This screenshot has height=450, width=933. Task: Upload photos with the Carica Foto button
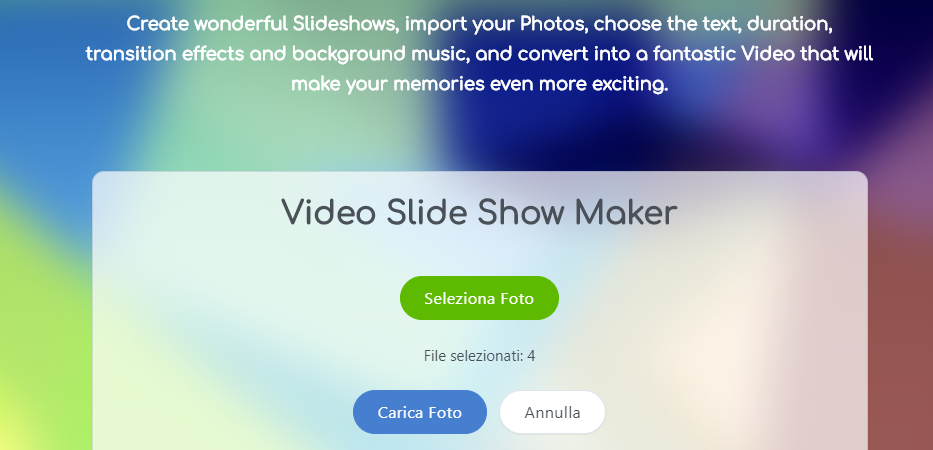[419, 412]
